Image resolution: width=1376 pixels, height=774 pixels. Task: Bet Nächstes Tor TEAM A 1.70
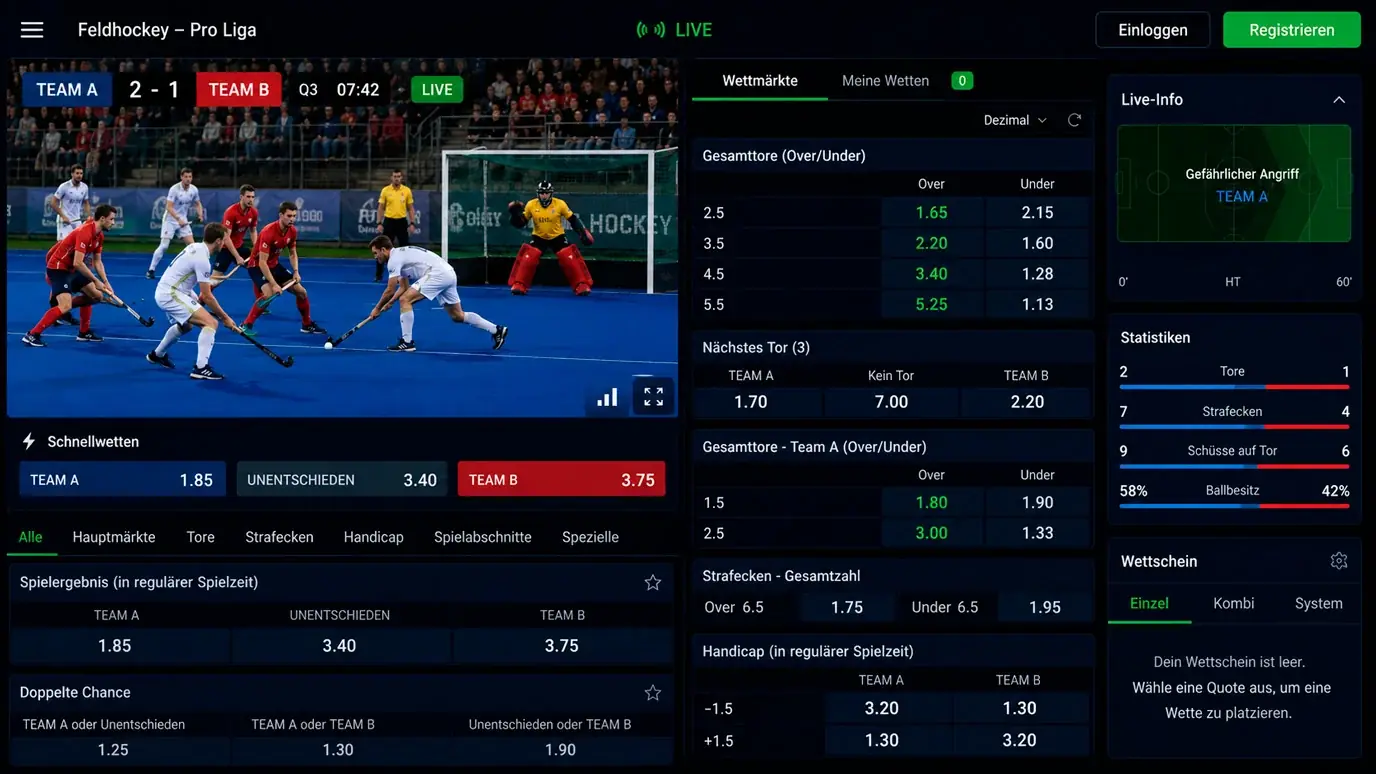point(759,402)
